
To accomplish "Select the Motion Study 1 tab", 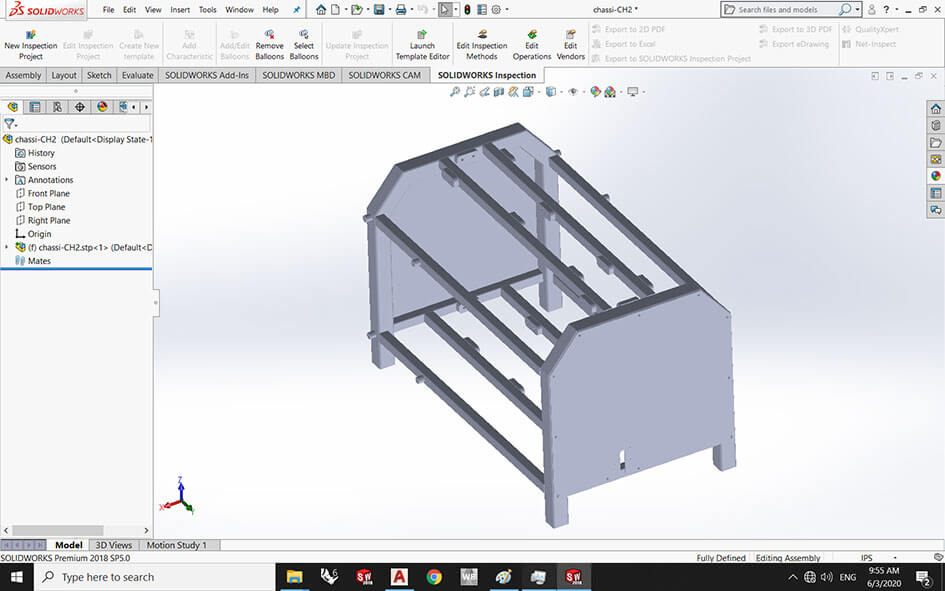I will (177, 545).
